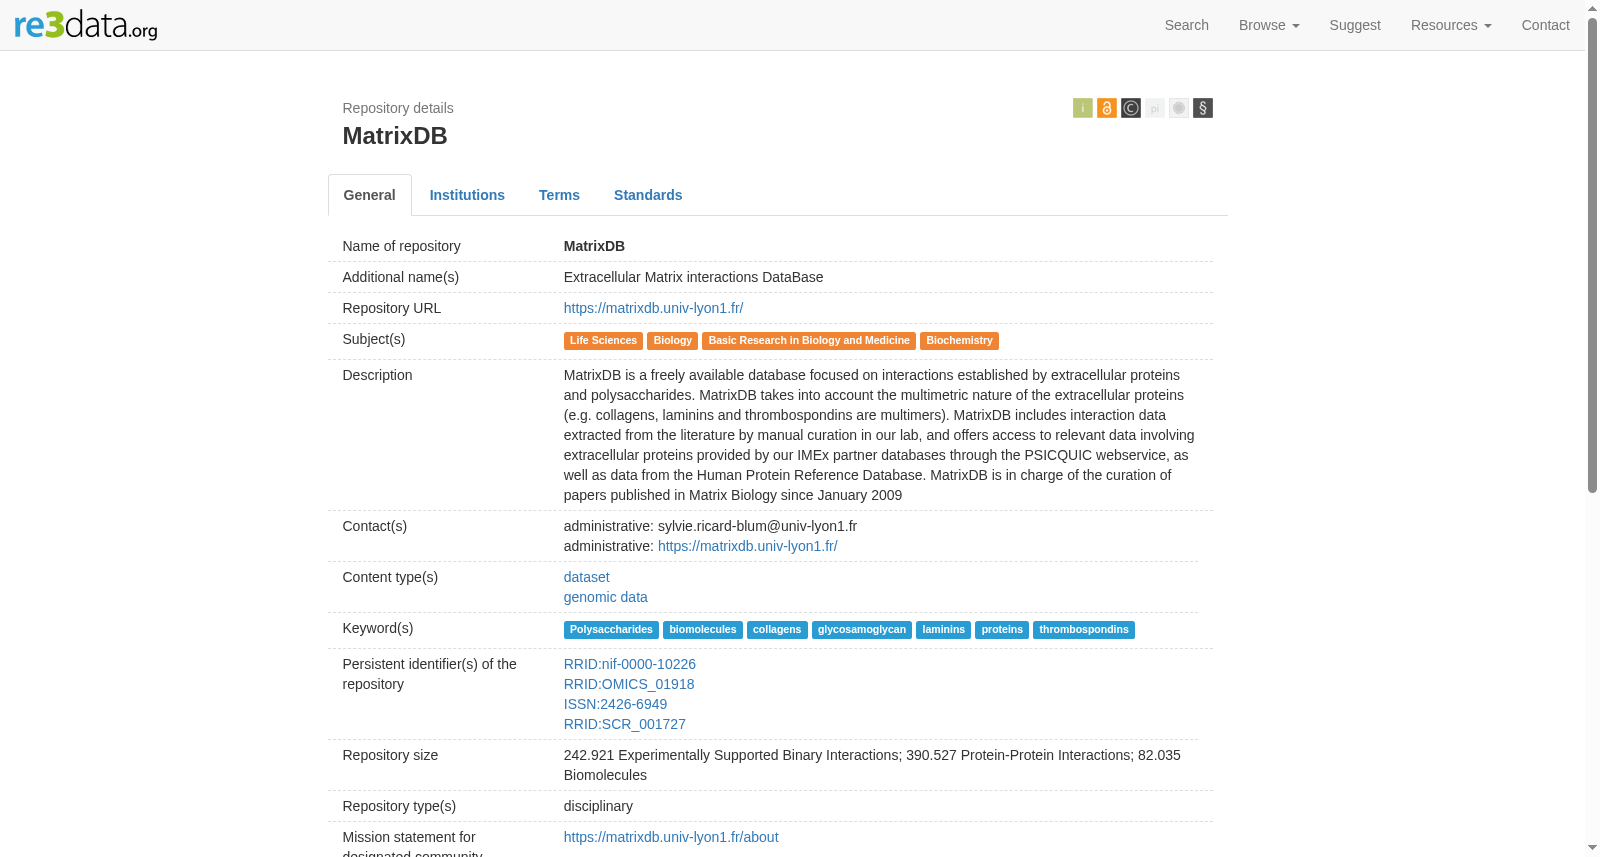Click the collagens keyword tag
Screen dimensions: 1600x857
pos(777,630)
